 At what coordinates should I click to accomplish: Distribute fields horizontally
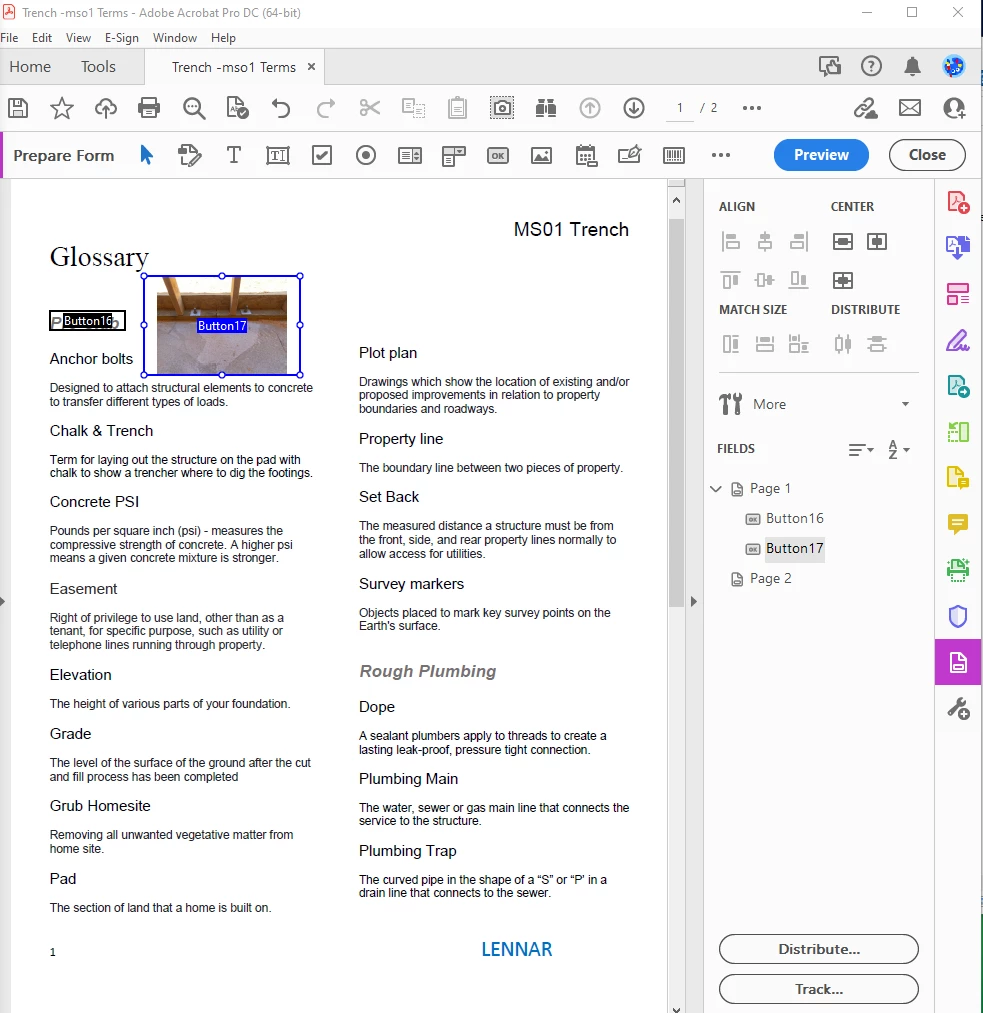pos(843,344)
